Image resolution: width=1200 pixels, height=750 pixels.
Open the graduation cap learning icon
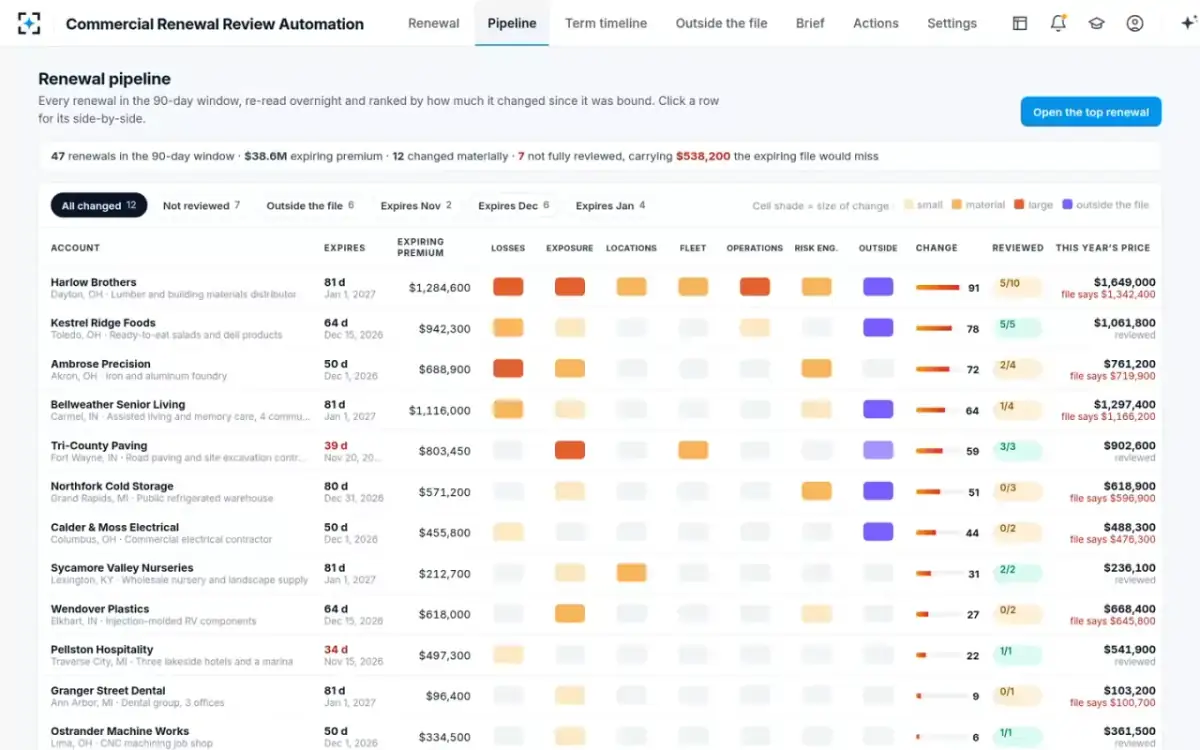(1096, 23)
